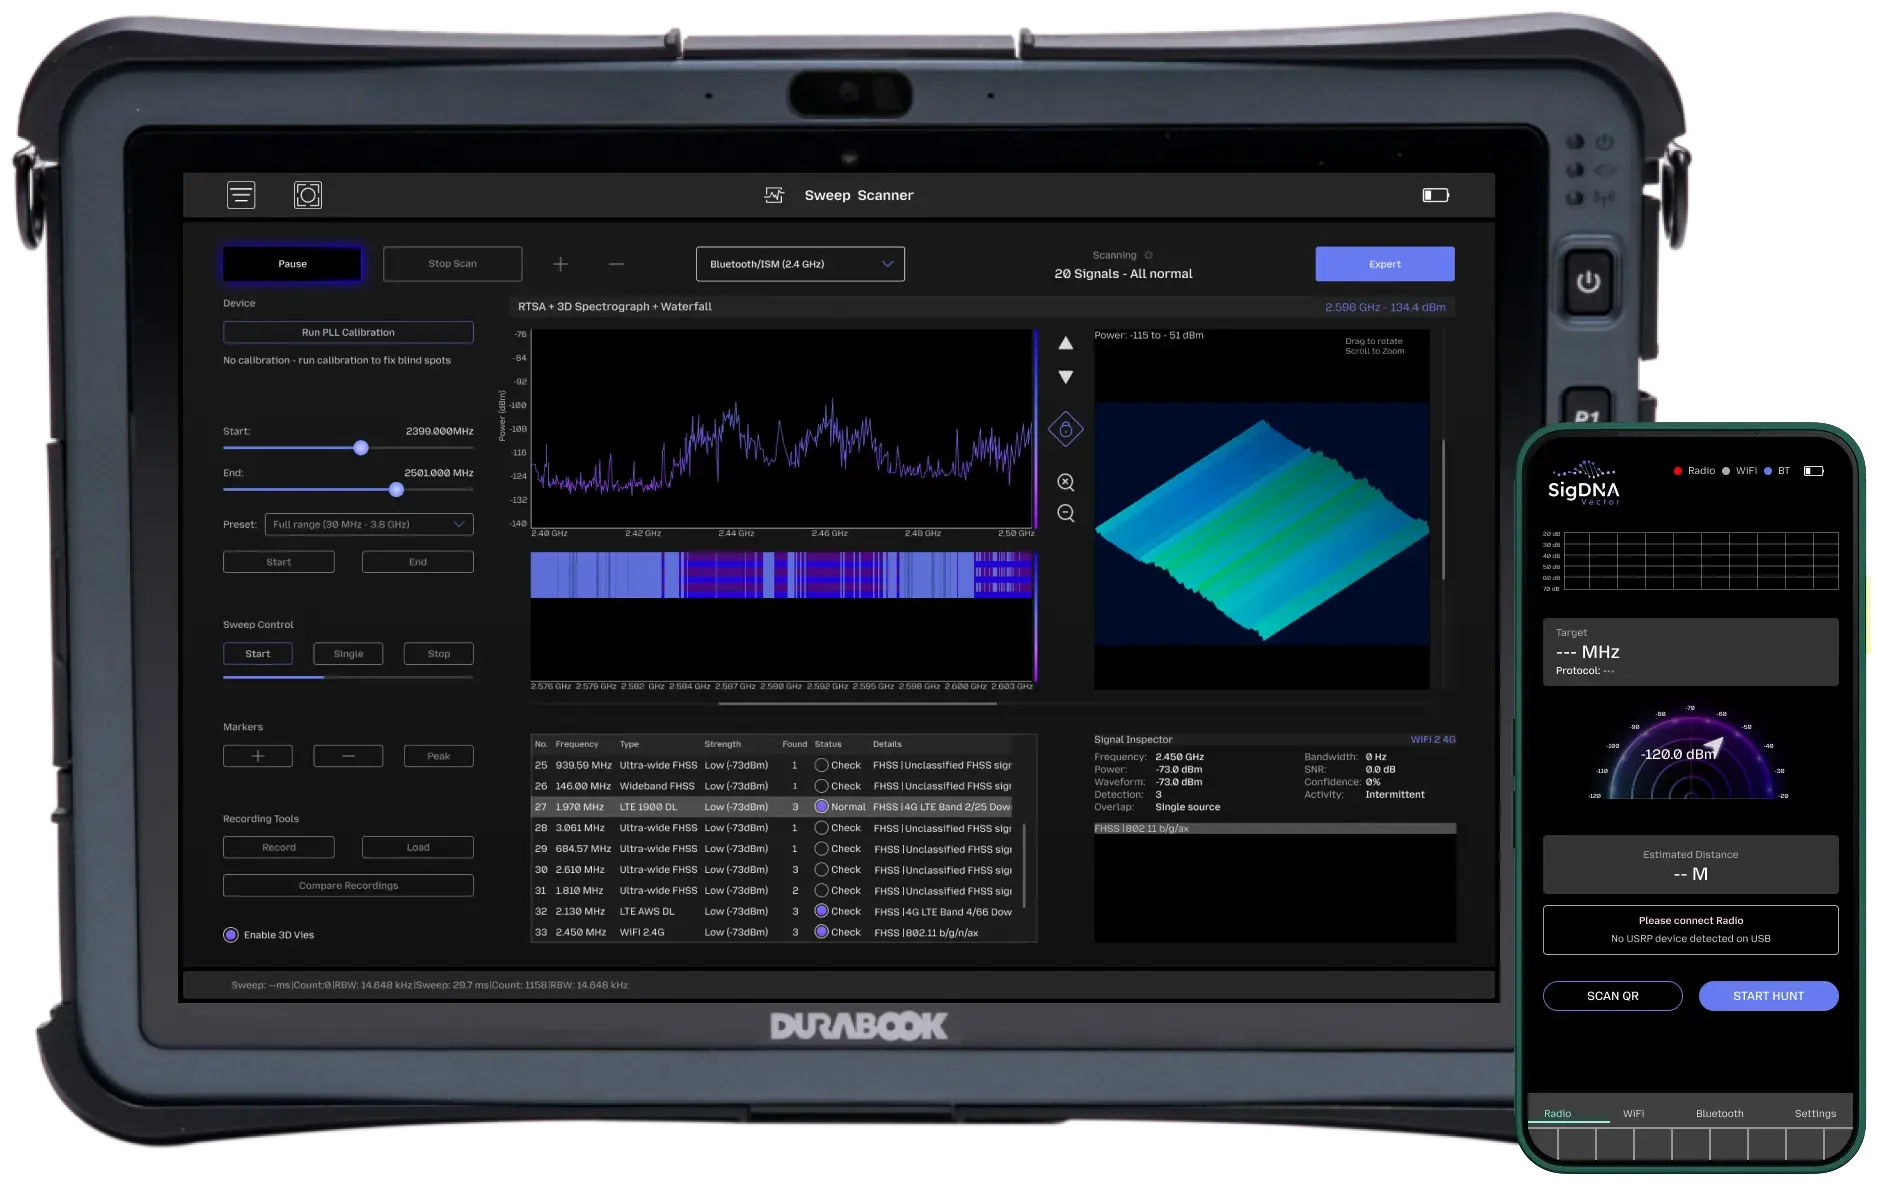This screenshot has width=1900, height=1200.
Task: Click the zoom reset magnifier icon
Action: [1066, 482]
